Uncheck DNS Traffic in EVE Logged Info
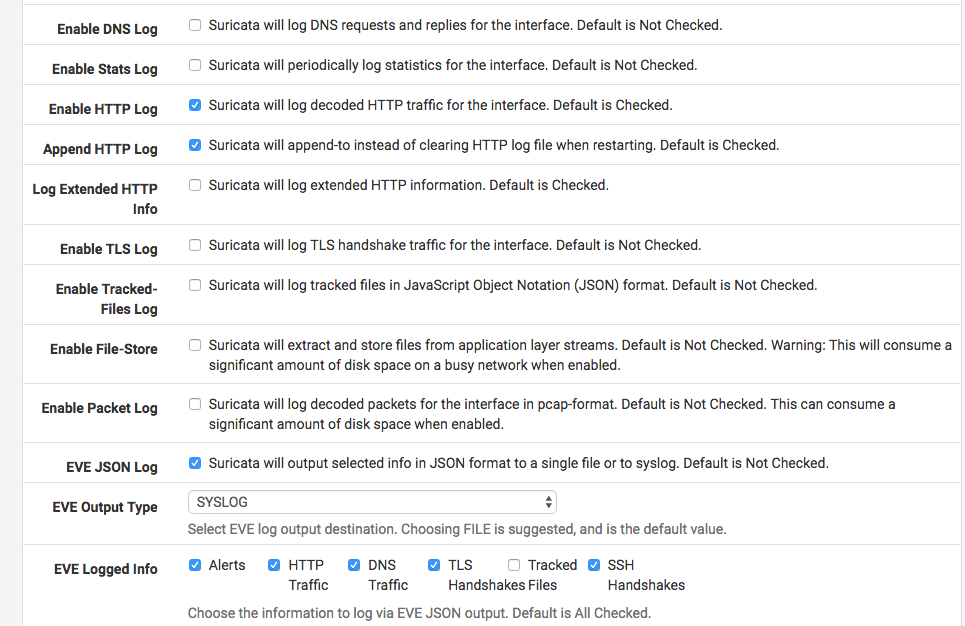965x626 pixels. (354, 565)
